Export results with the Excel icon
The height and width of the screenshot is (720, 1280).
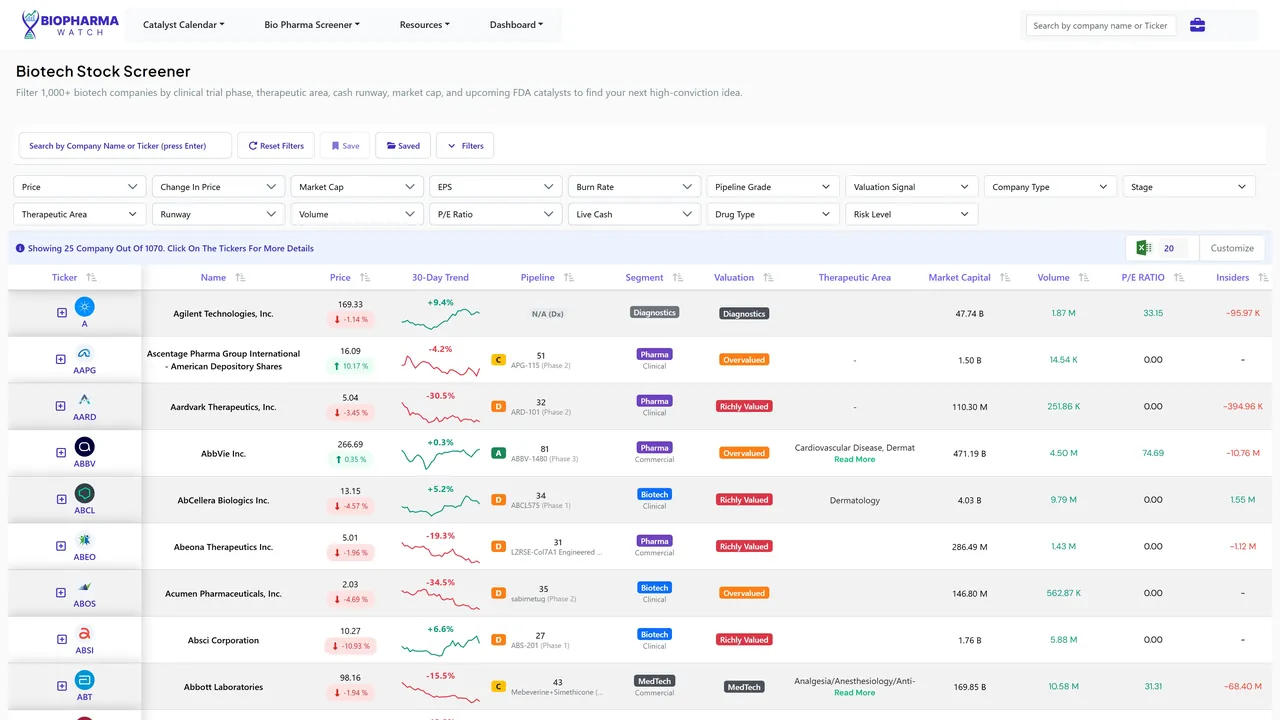coord(1144,248)
